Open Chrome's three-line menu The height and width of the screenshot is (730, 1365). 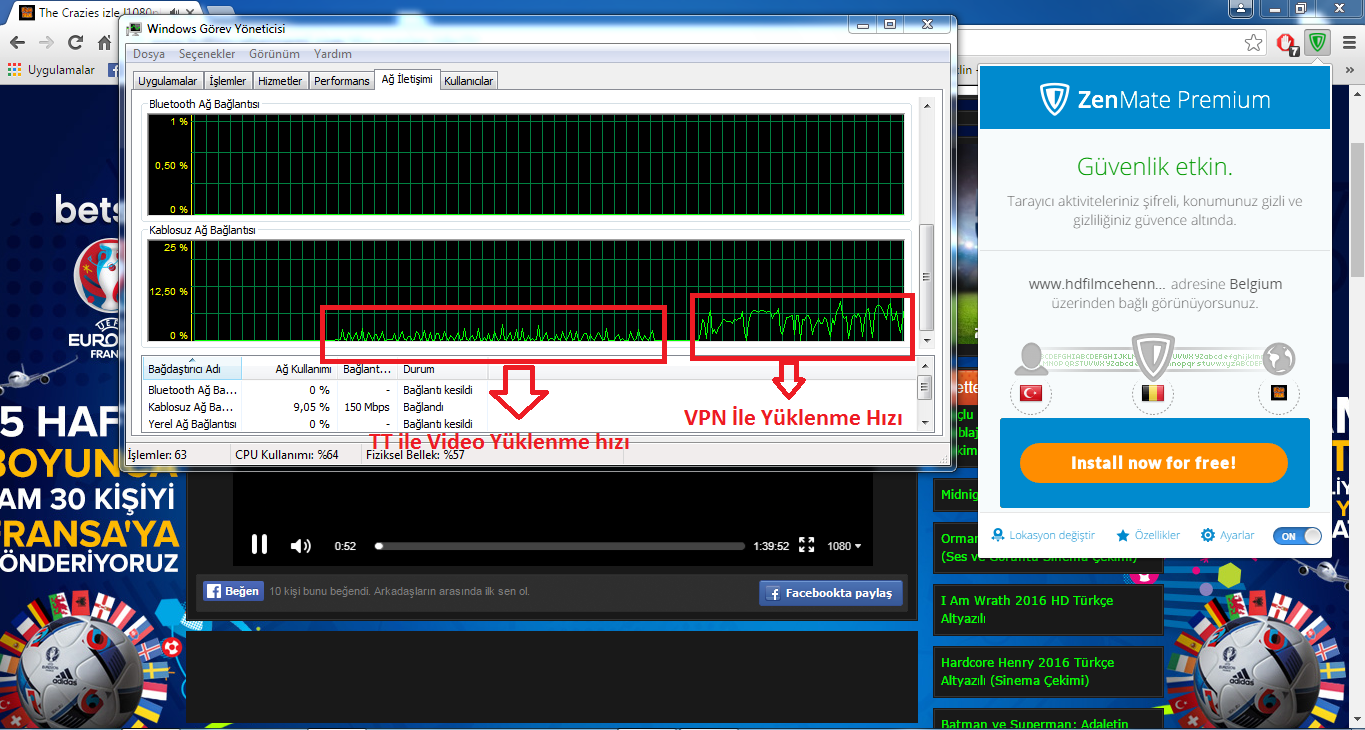[x=1346, y=43]
